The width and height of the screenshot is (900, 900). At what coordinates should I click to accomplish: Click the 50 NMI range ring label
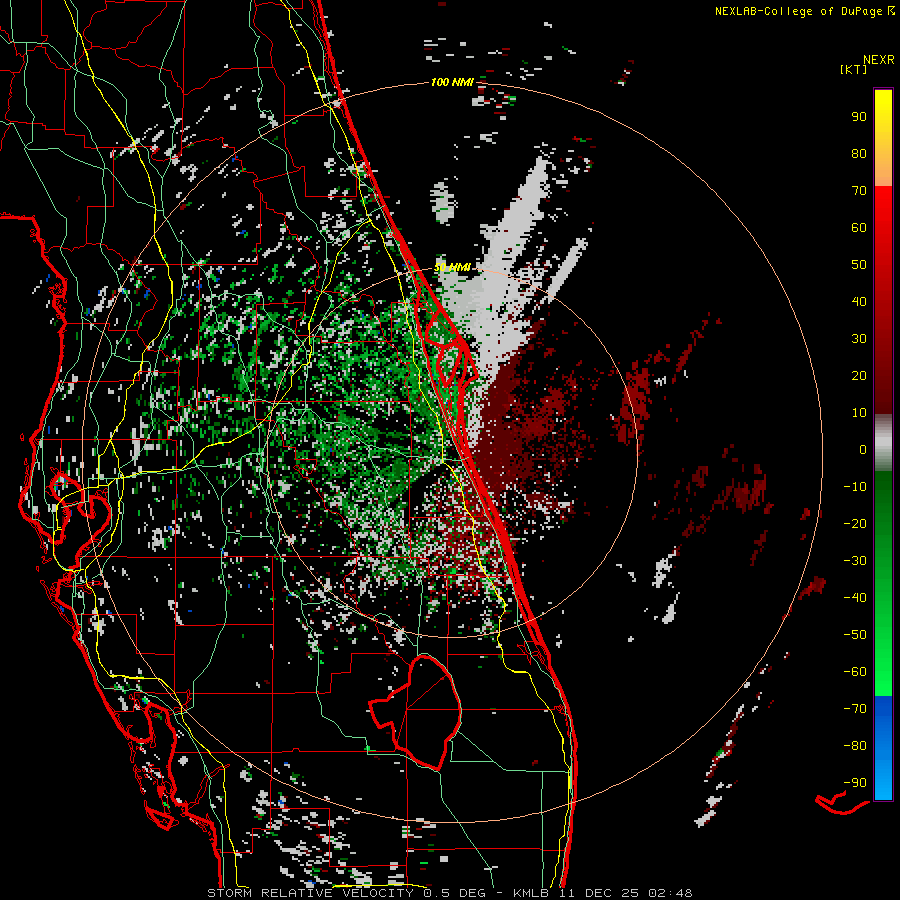[452, 267]
